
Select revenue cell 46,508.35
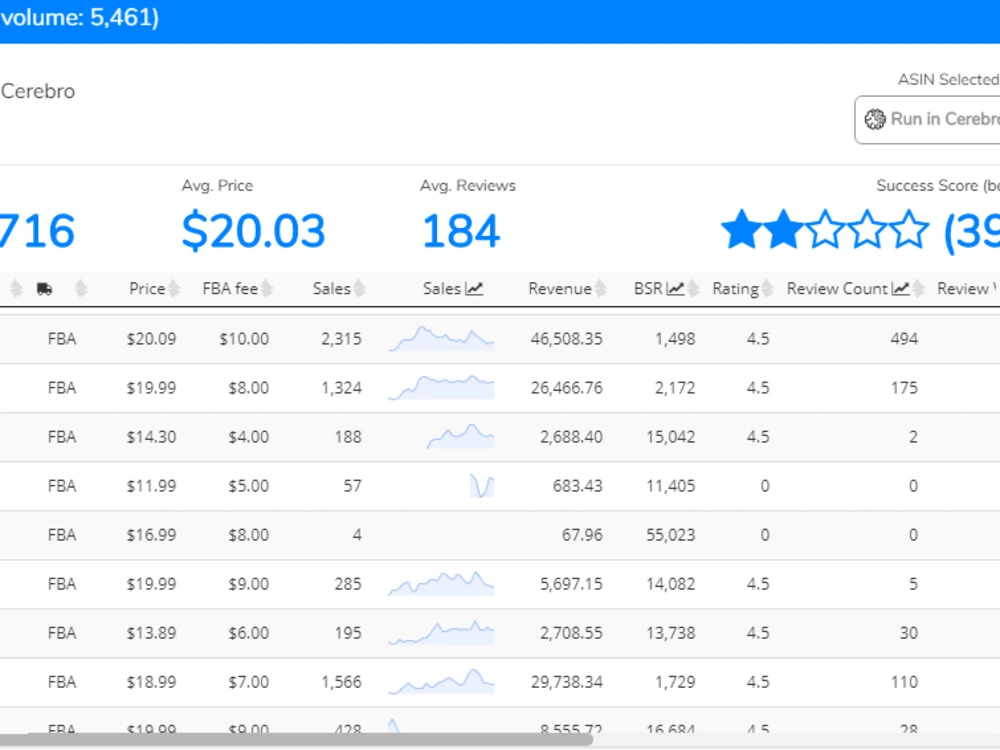pos(566,339)
